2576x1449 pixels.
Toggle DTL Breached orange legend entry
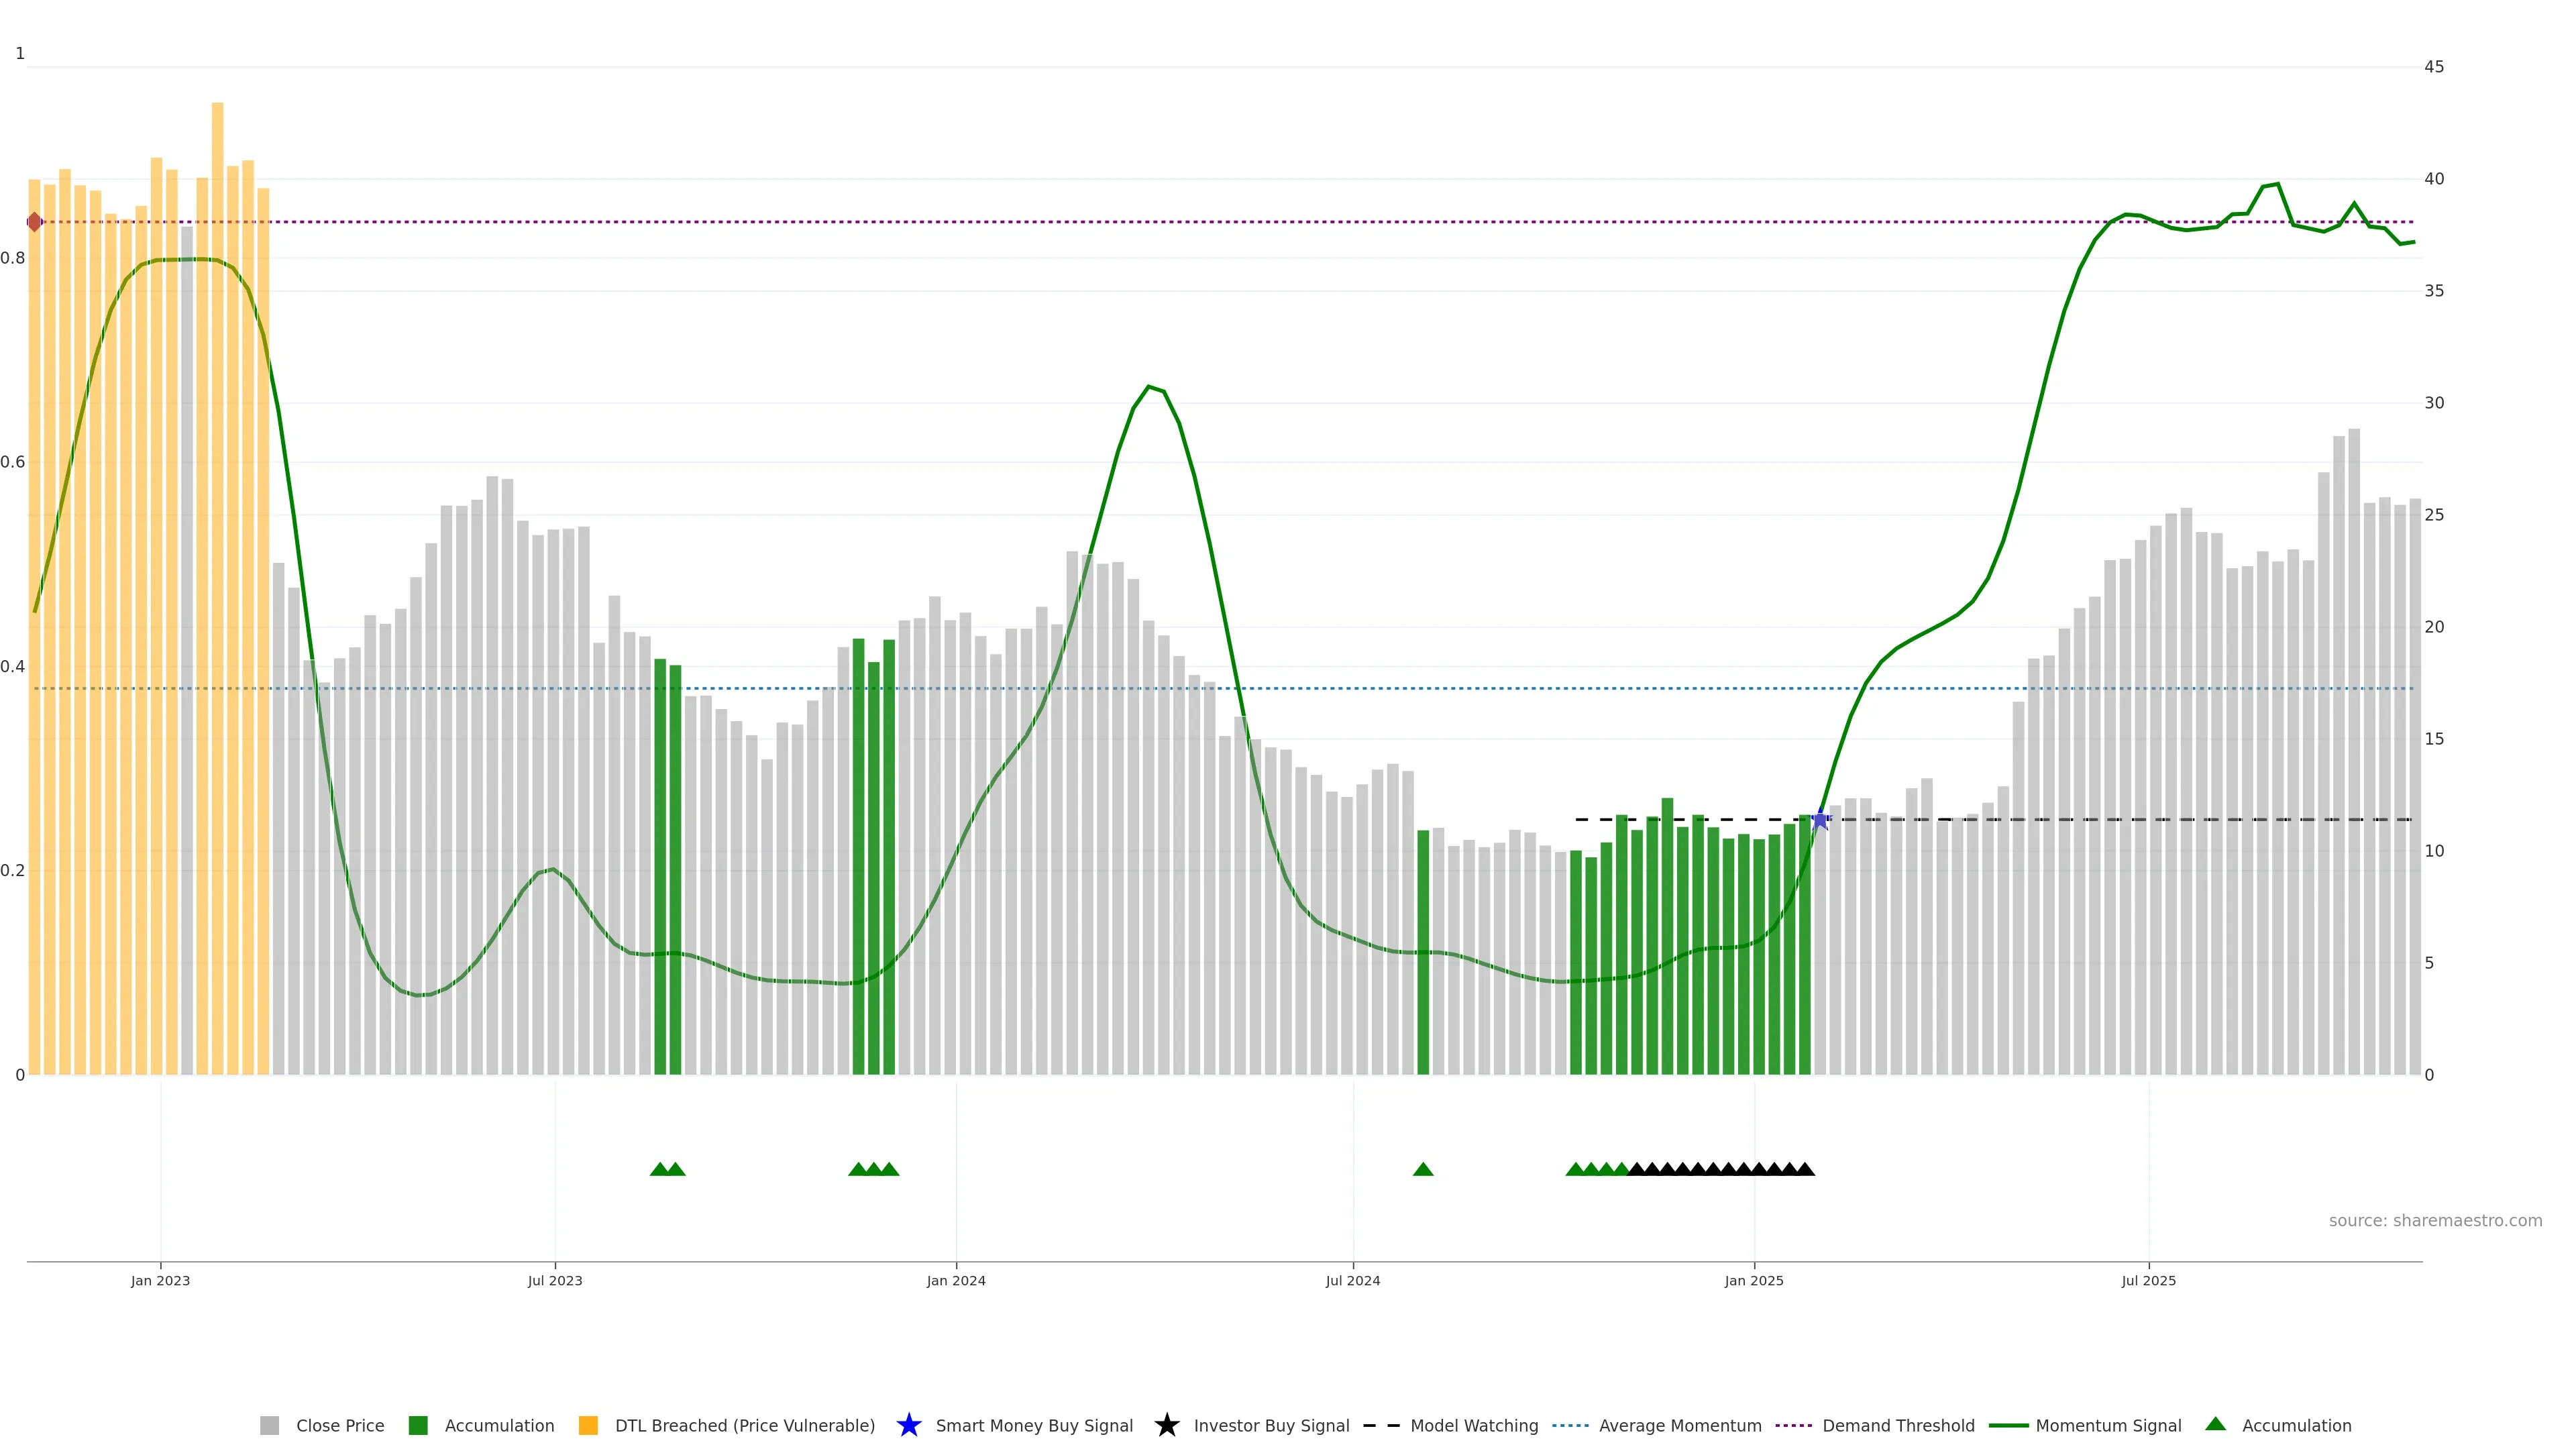pyautogui.click(x=588, y=1425)
